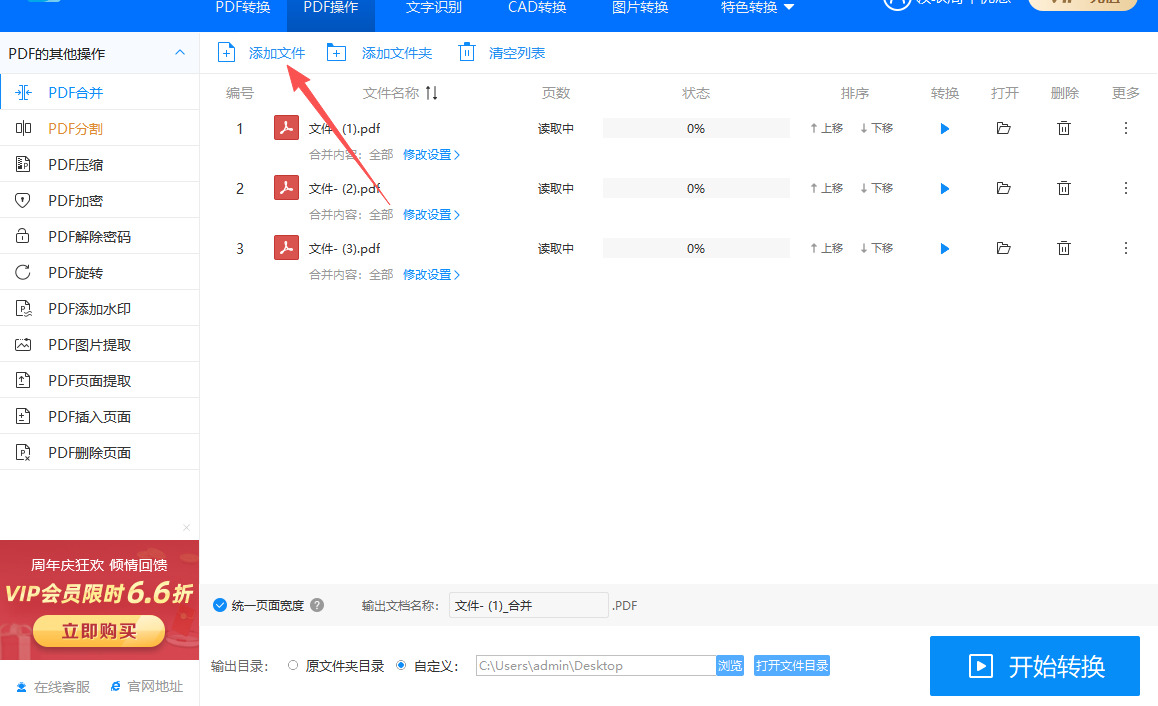This screenshot has width=1158, height=706.
Task: Click file name 文件-(3).pdf
Action: 345,248
